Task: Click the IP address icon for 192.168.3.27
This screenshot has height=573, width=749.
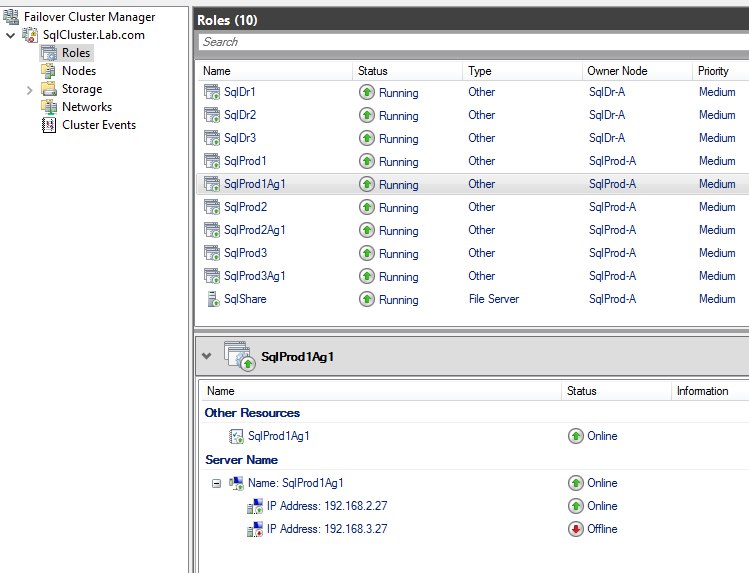Action: [x=255, y=529]
